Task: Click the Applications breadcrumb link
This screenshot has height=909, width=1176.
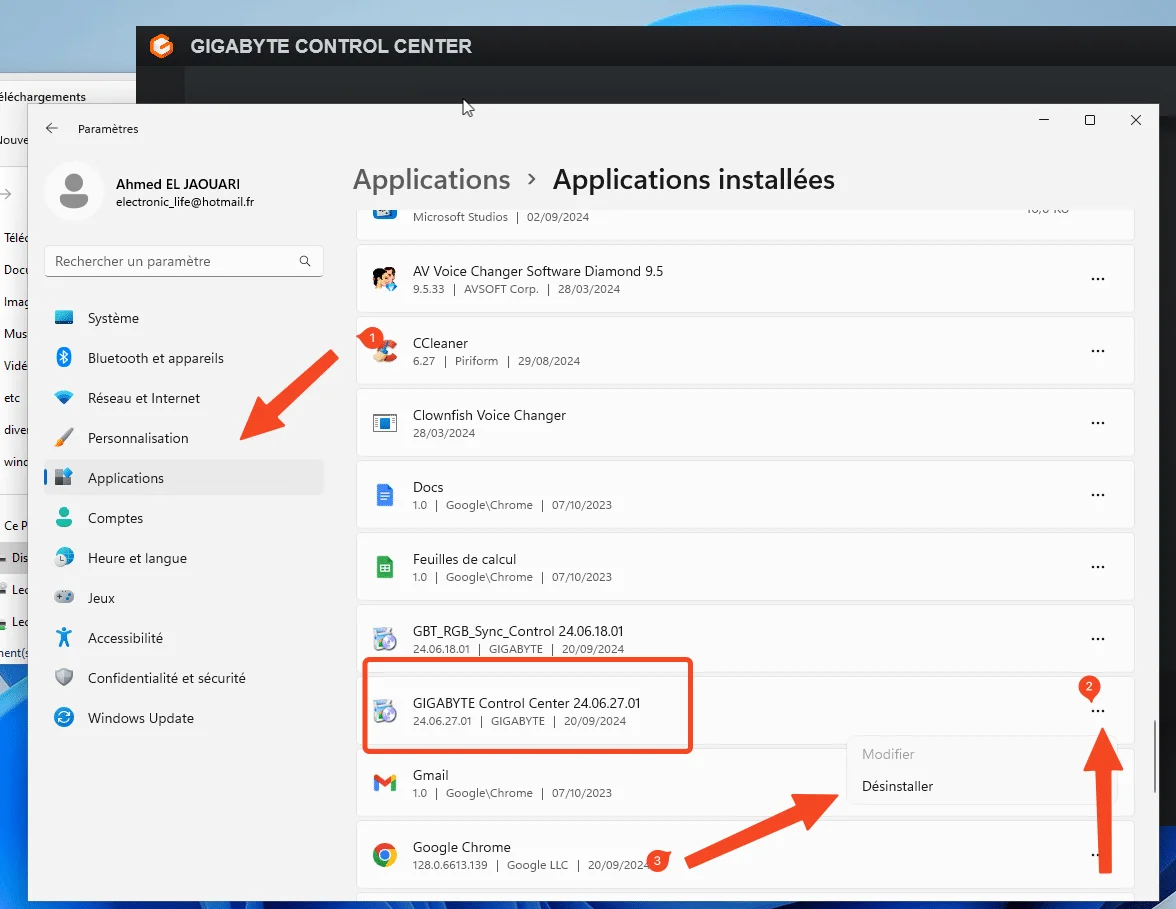Action: (x=431, y=180)
